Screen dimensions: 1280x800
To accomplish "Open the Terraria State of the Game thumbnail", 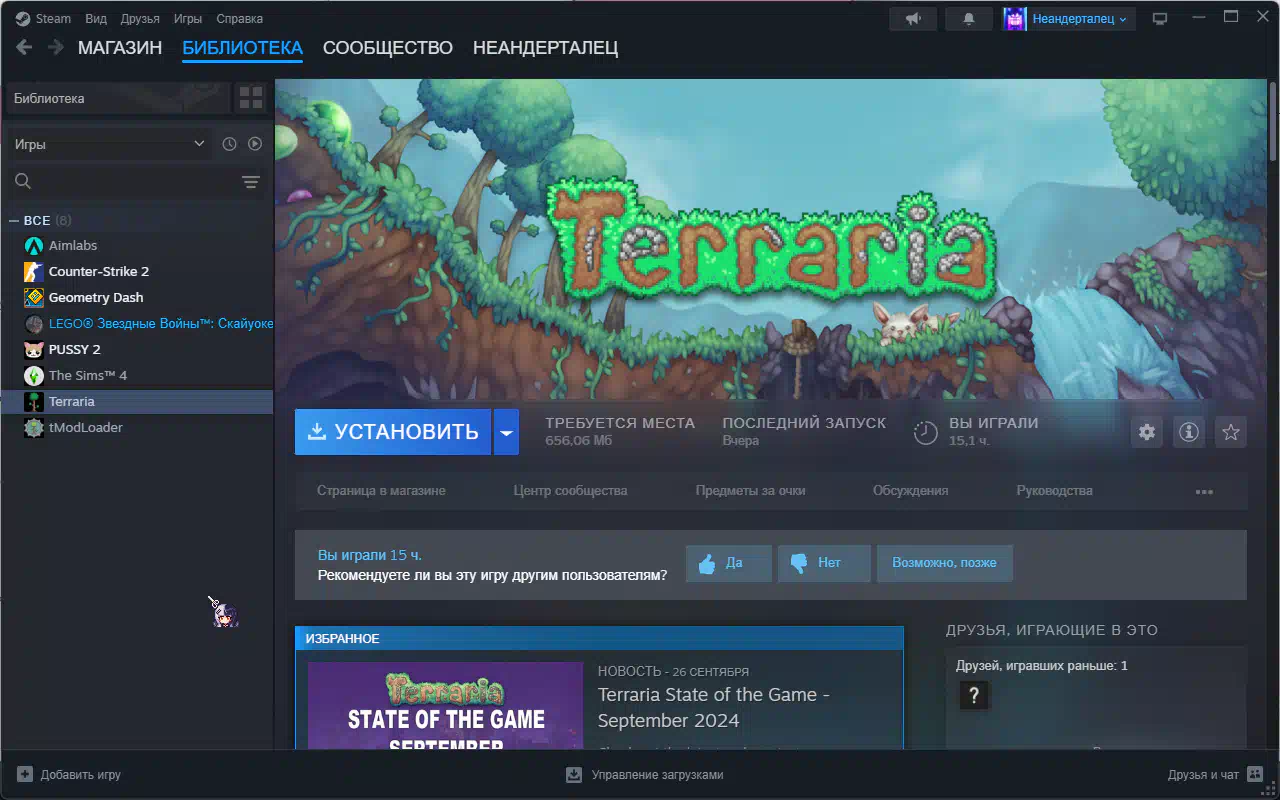I will coord(445,705).
